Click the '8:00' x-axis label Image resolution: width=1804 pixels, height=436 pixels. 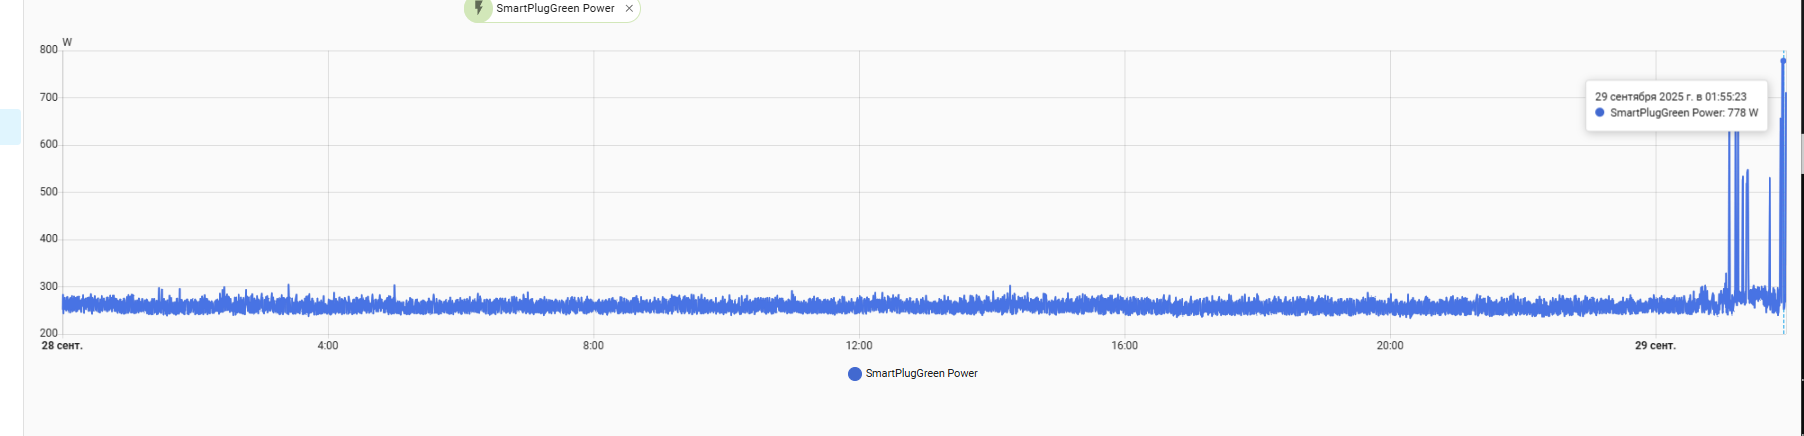tap(593, 346)
